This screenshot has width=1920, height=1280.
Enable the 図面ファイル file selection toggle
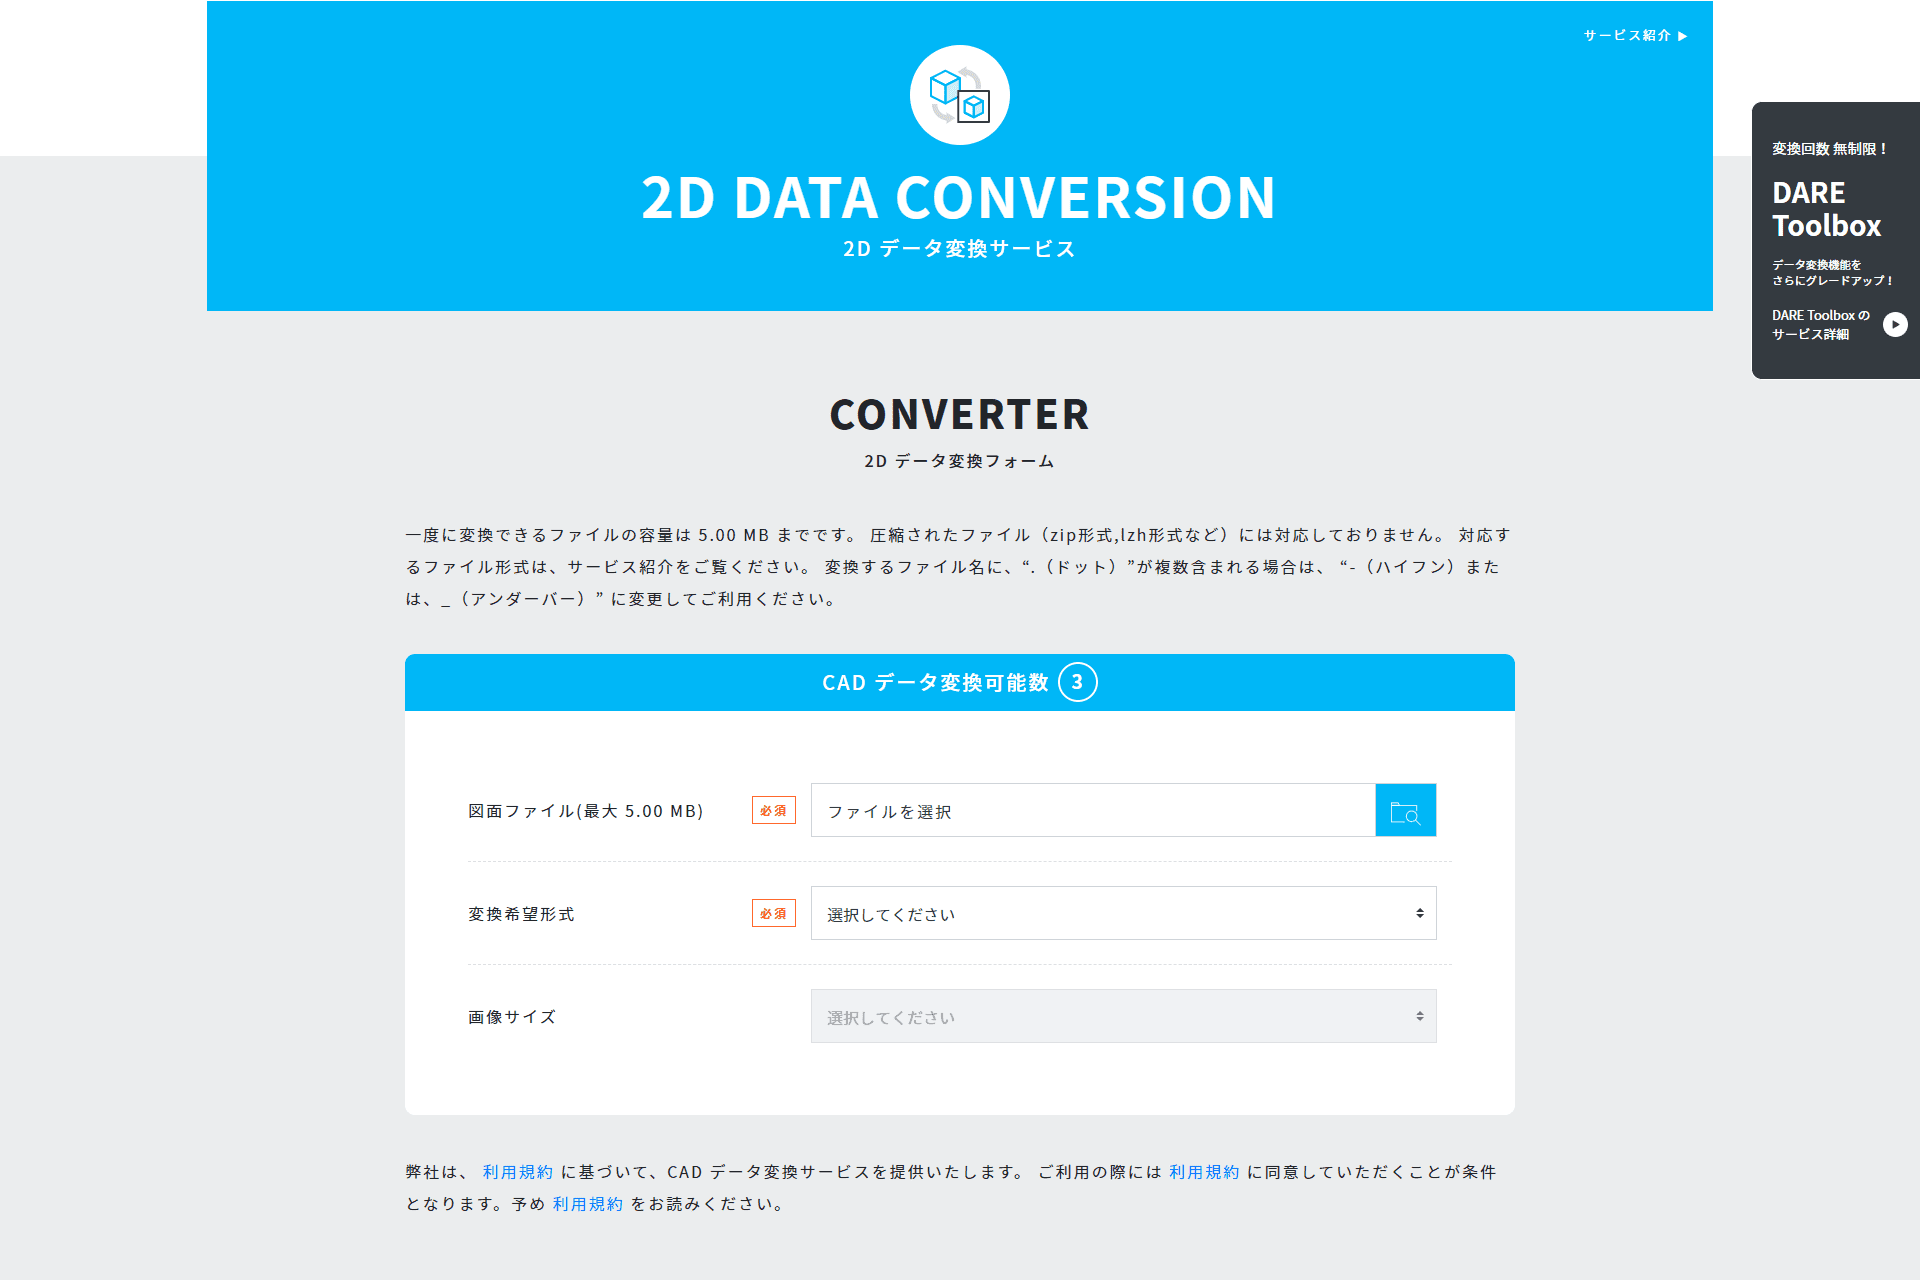click(1406, 810)
